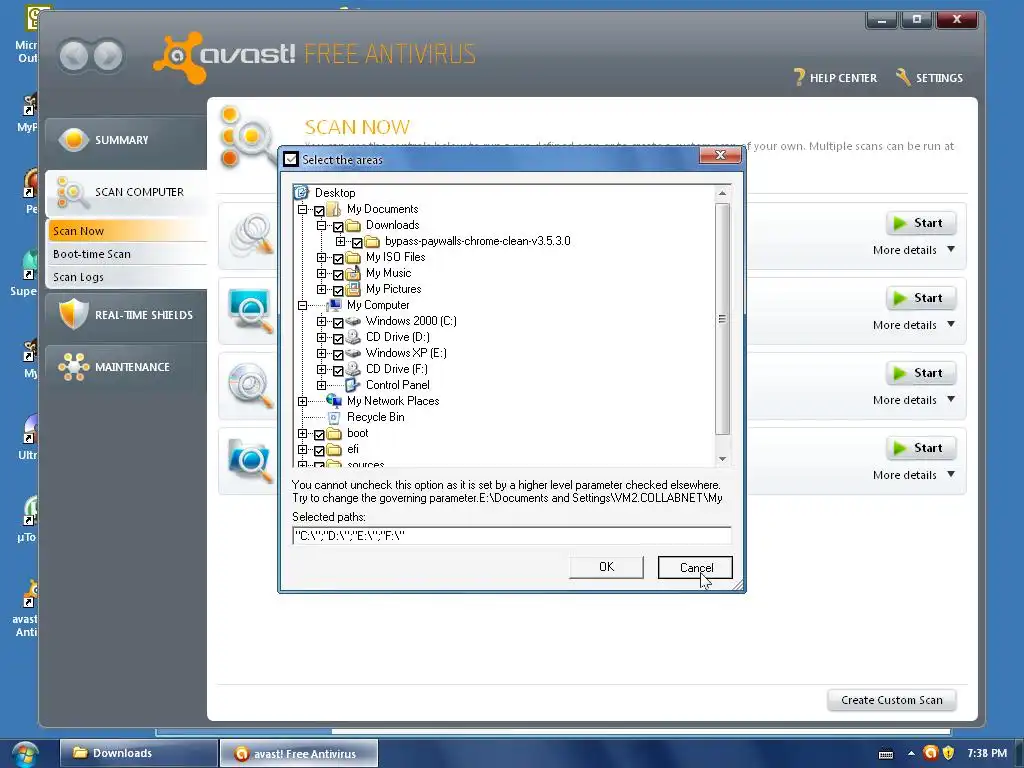
Task: Open Scan Logs submenu item
Action: 127,277
